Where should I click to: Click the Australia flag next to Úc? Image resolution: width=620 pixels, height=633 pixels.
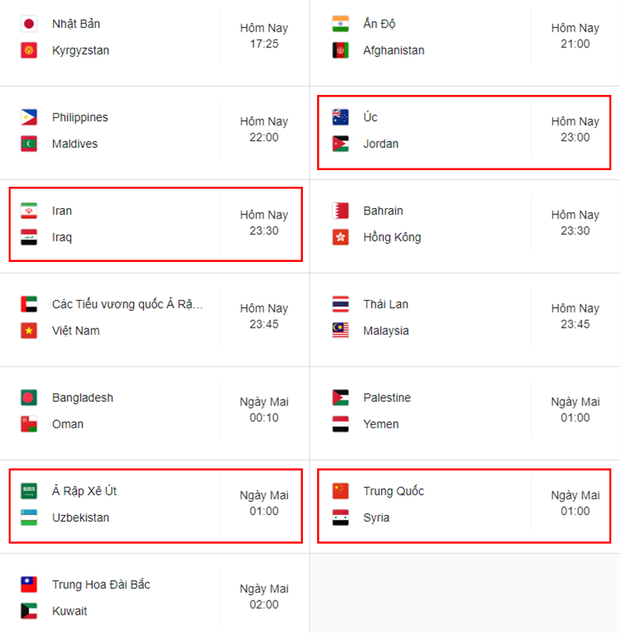(340, 117)
